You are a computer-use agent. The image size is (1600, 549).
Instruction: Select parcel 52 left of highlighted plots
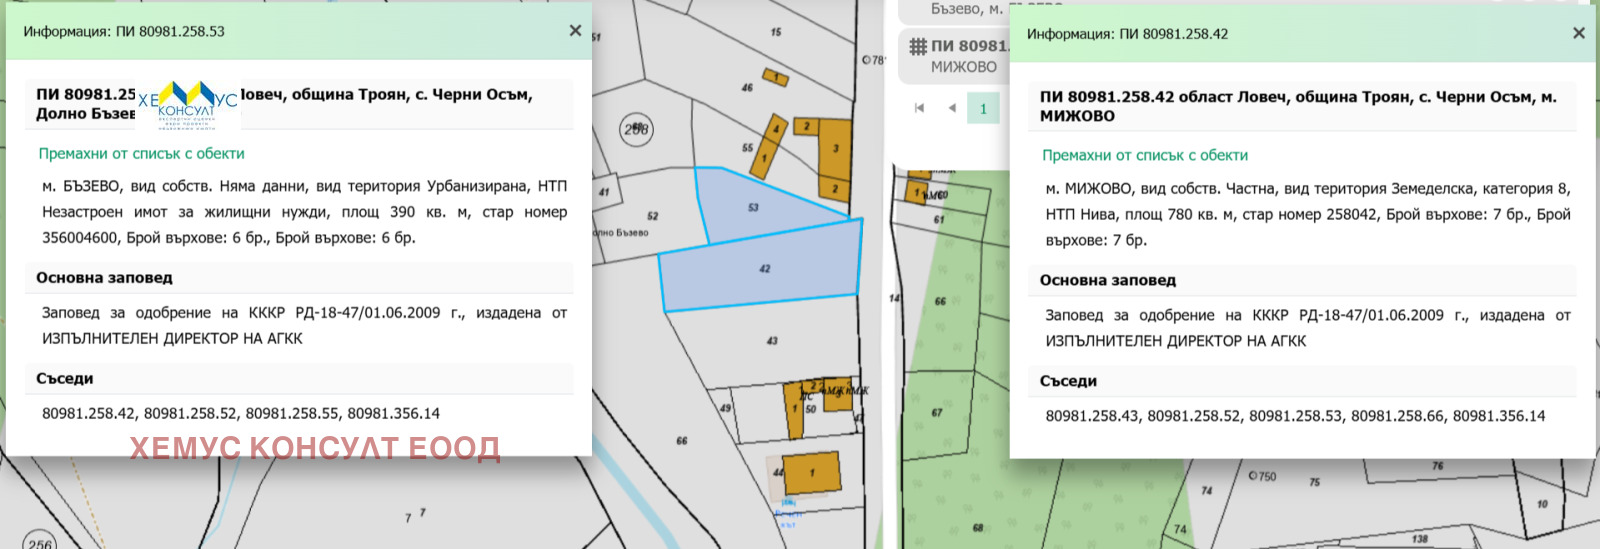(x=652, y=216)
